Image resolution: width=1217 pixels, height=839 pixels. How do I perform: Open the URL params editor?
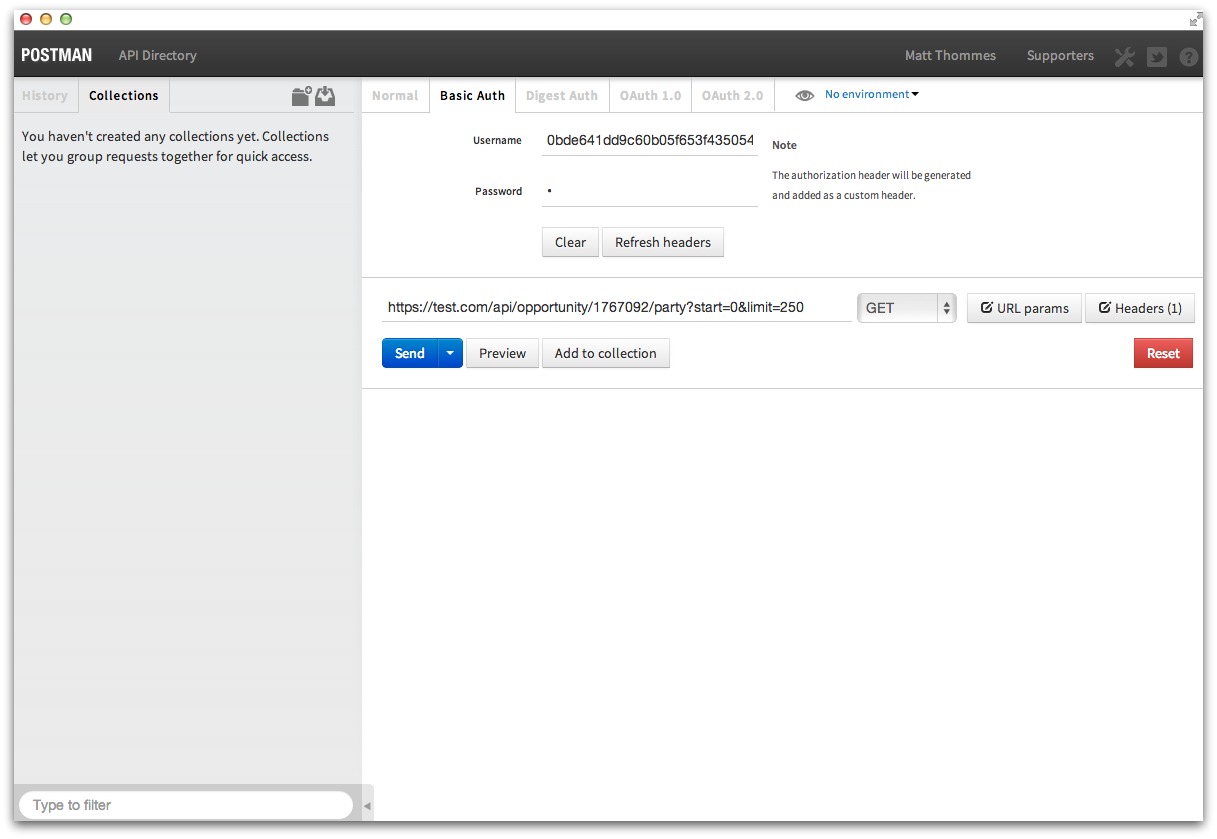tap(1024, 308)
